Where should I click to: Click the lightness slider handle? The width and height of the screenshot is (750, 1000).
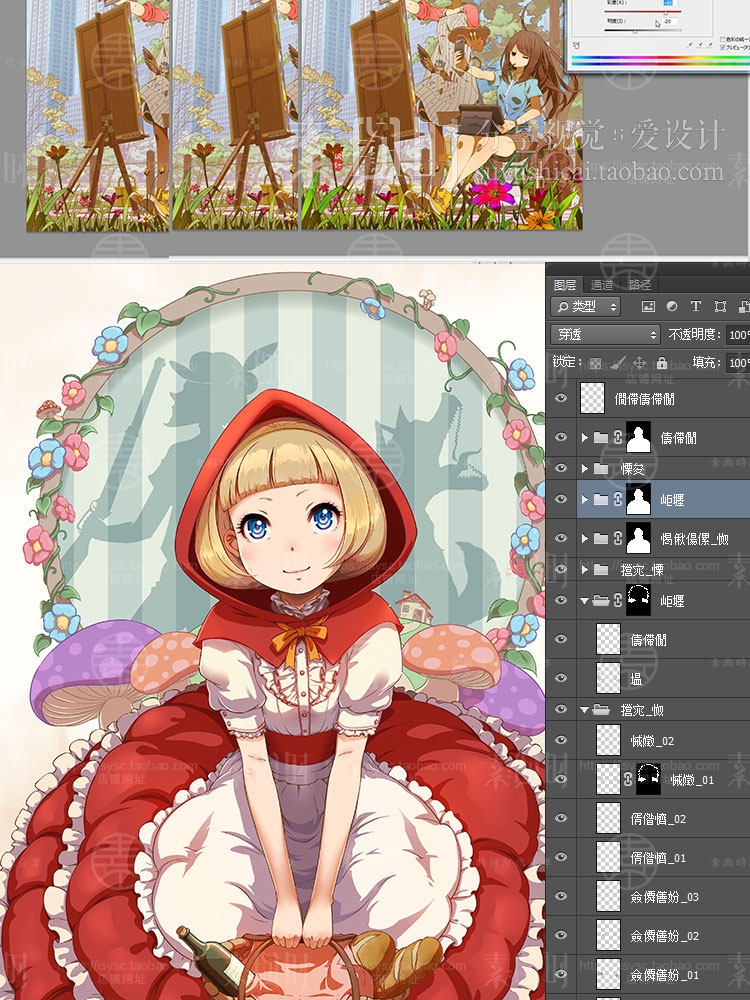pyautogui.click(x=635, y=31)
